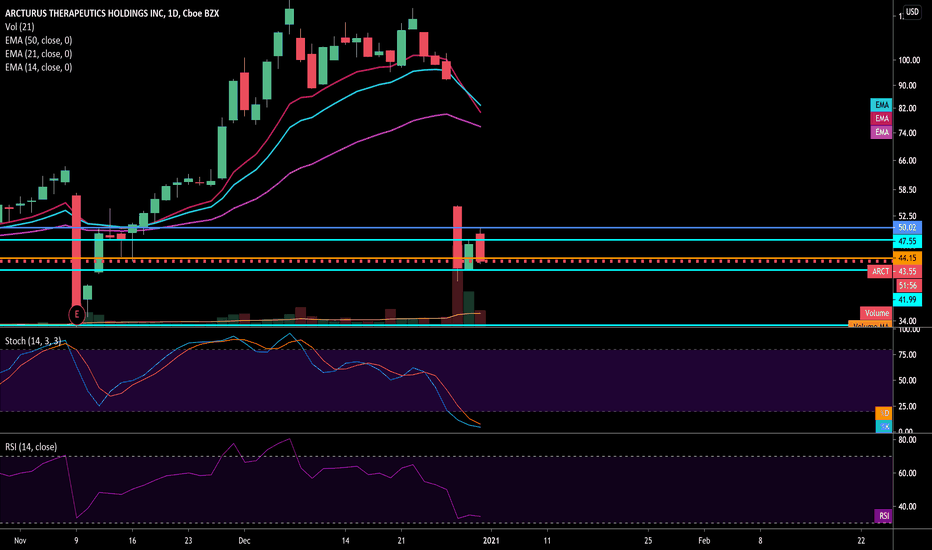Image resolution: width=932 pixels, height=550 pixels.
Task: Click the '2021' label on the time axis
Action: coord(491,540)
